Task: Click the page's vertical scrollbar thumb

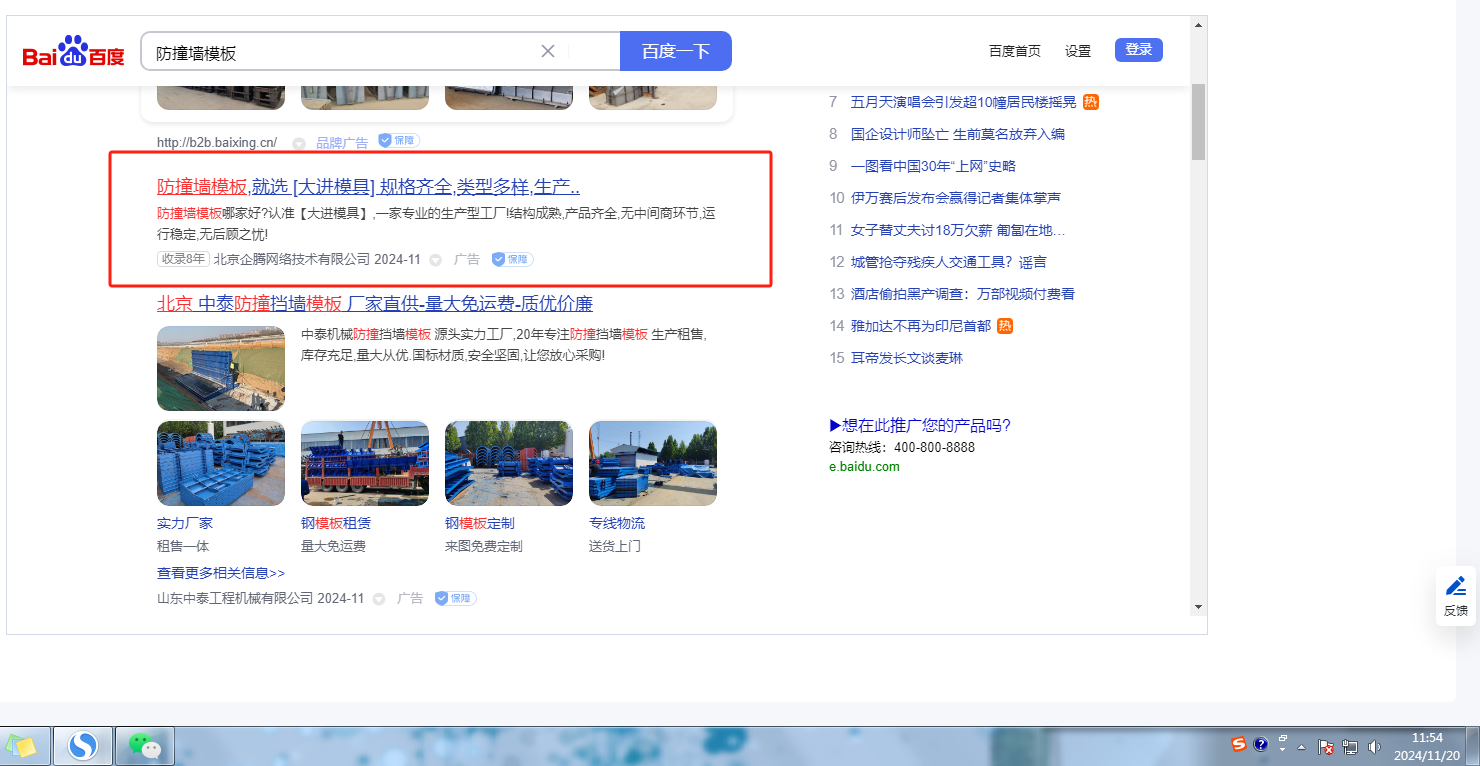Action: pyautogui.click(x=1198, y=121)
